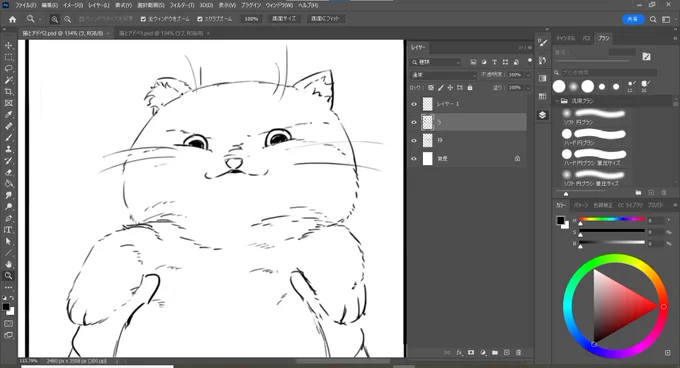680x368 pixels.
Task: Select the Brush tool in the toolbox
Action: pos(8,137)
